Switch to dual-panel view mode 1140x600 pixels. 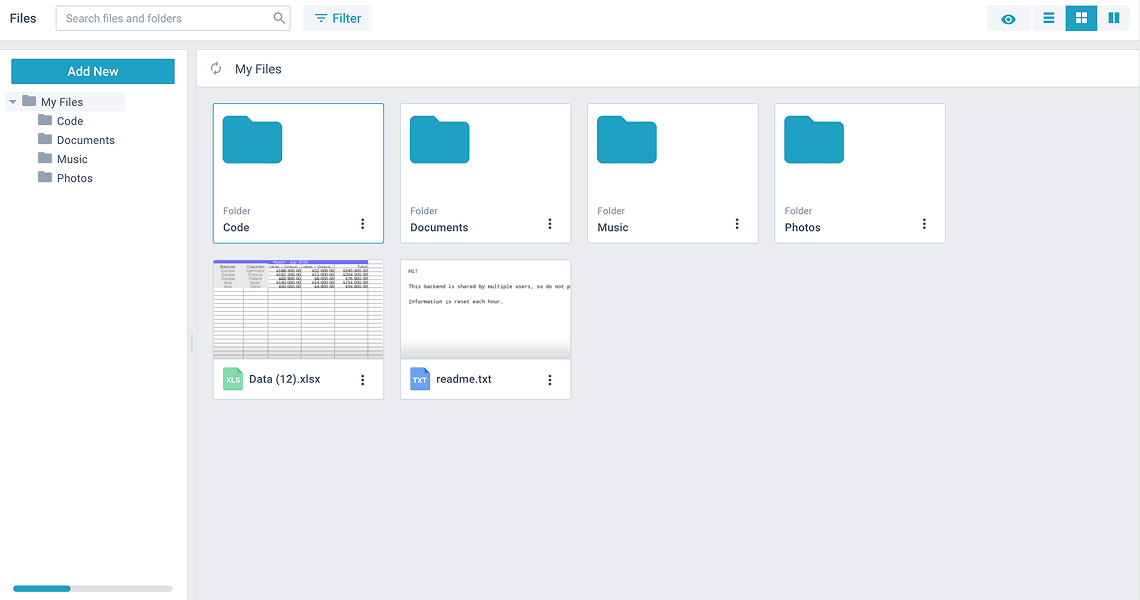point(1113,18)
